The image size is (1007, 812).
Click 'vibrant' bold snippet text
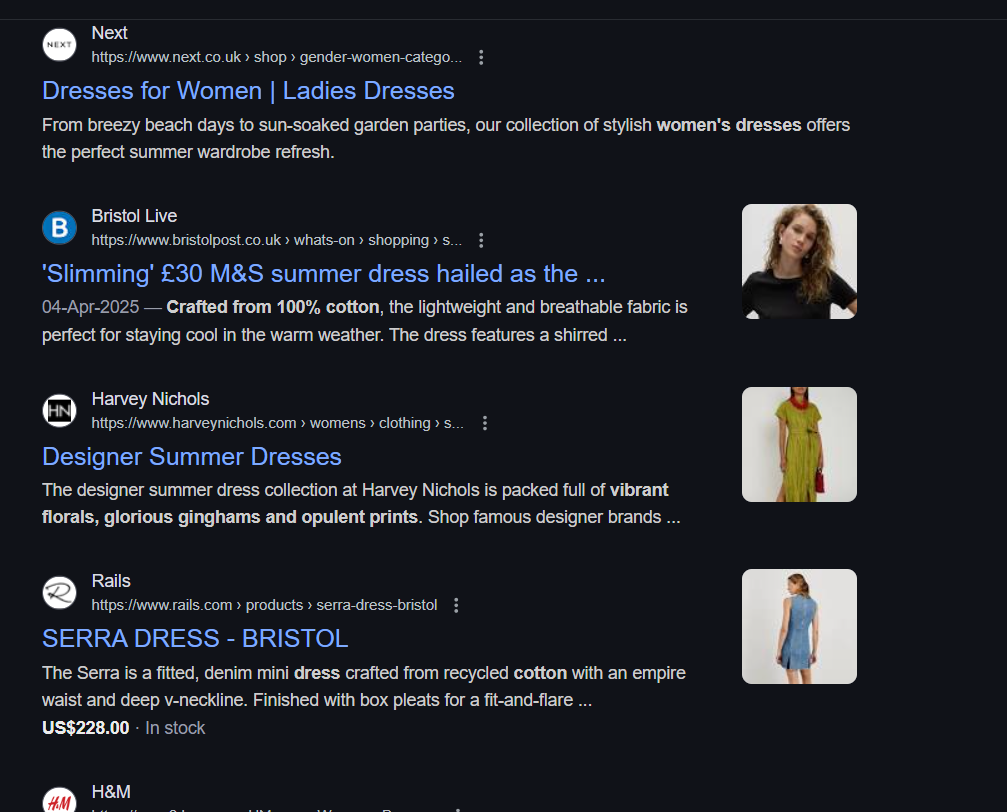[x=639, y=490]
